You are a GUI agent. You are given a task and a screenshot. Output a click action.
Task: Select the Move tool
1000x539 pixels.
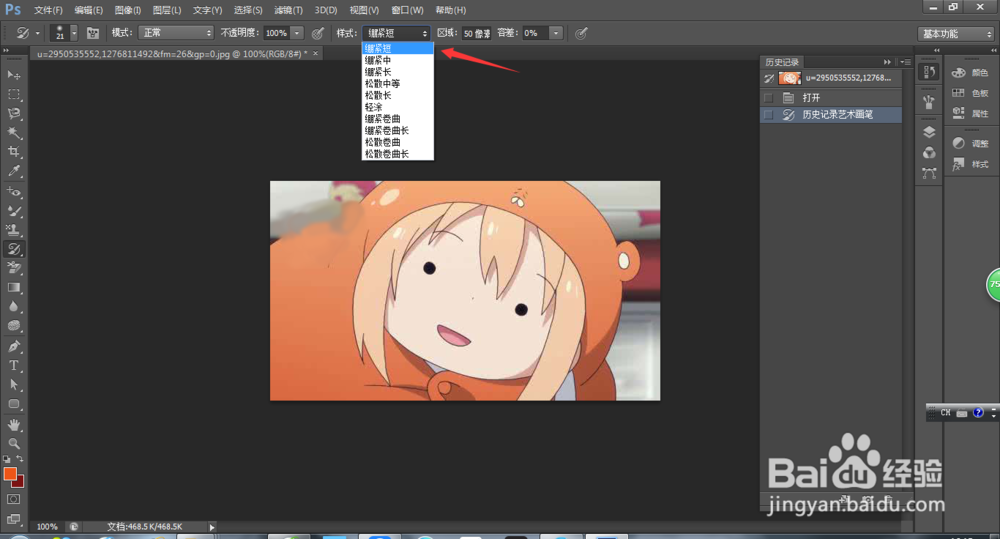point(13,75)
